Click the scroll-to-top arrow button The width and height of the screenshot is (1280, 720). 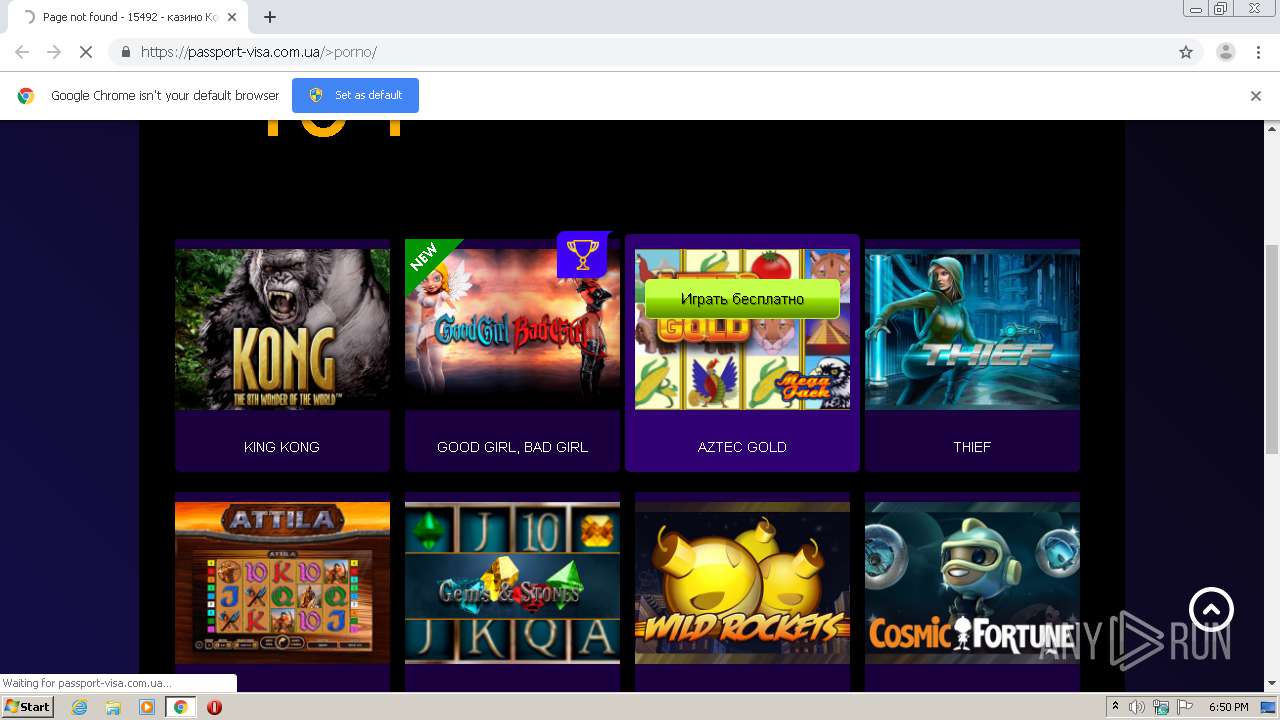[x=1211, y=610]
